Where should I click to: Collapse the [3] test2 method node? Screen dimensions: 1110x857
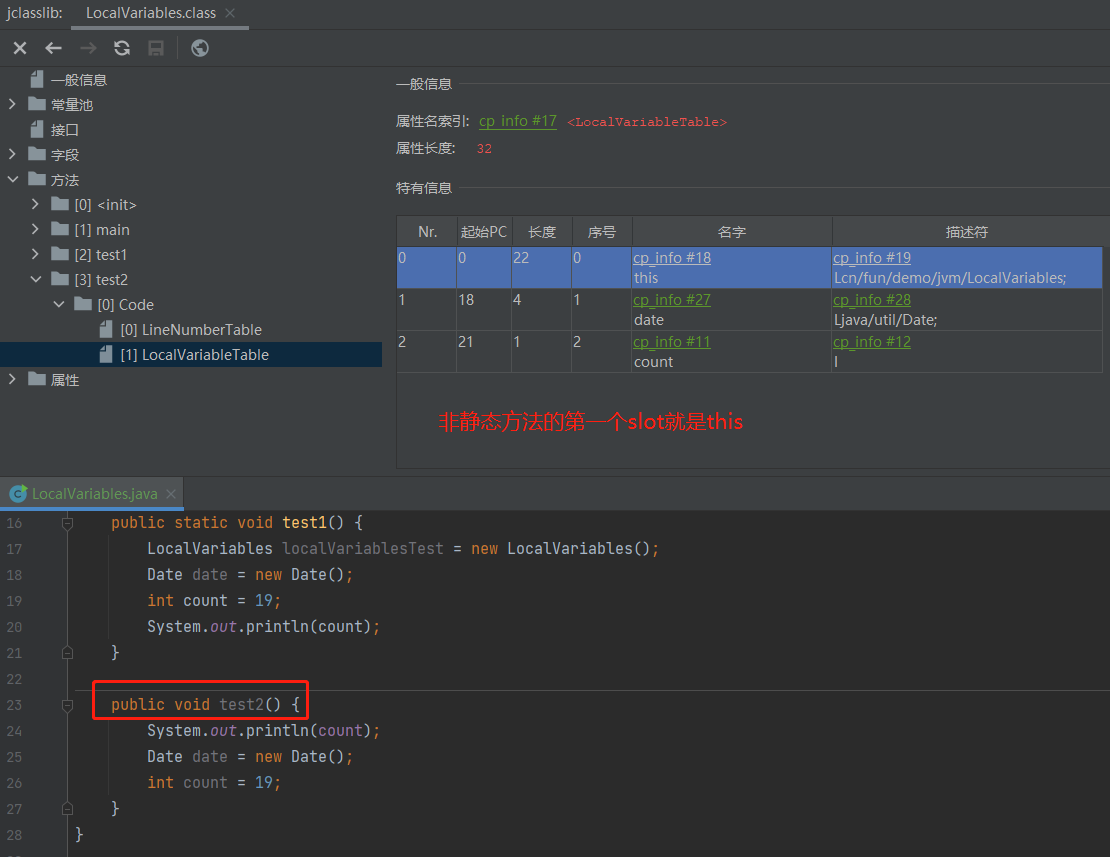point(35,279)
